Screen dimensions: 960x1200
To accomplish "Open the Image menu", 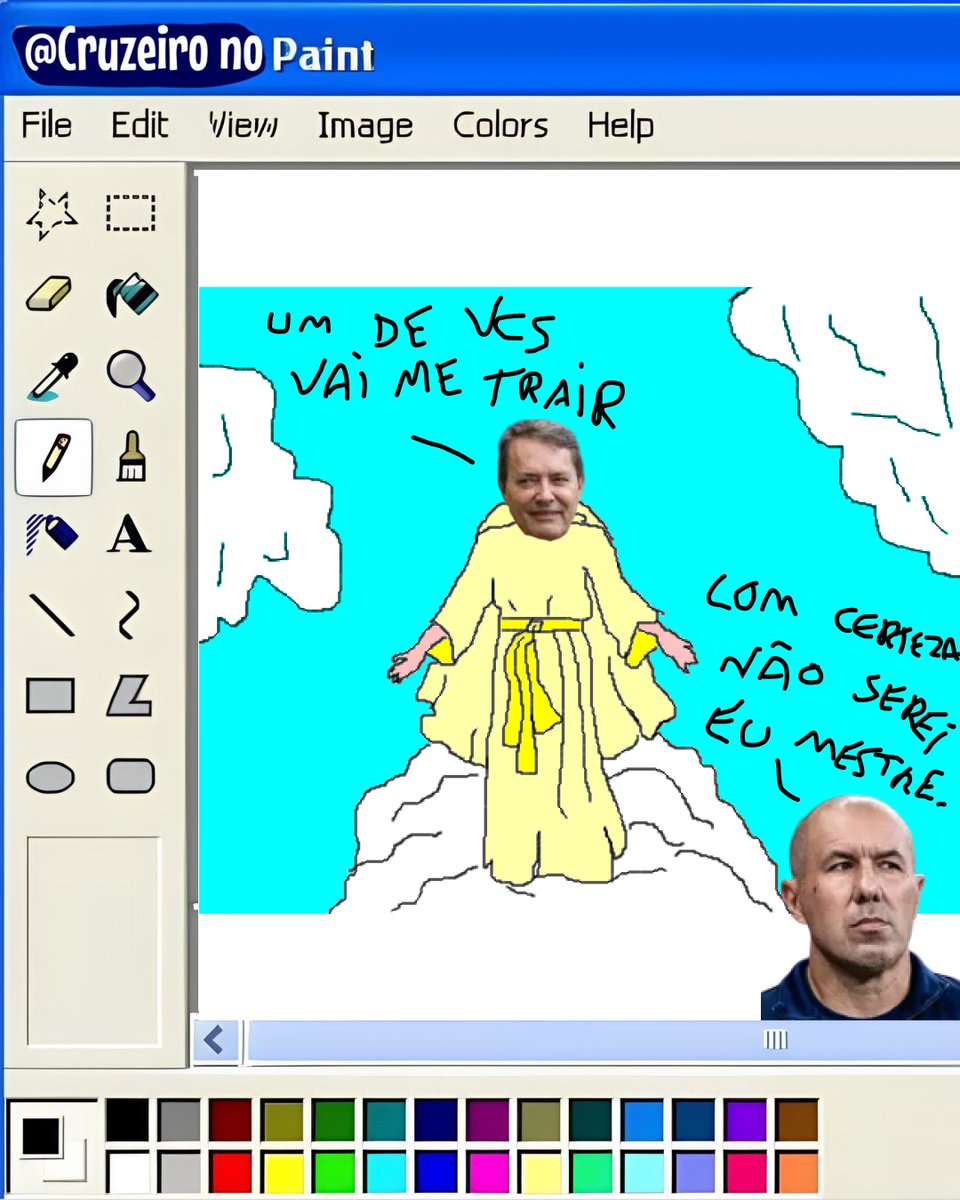I will coord(364,125).
